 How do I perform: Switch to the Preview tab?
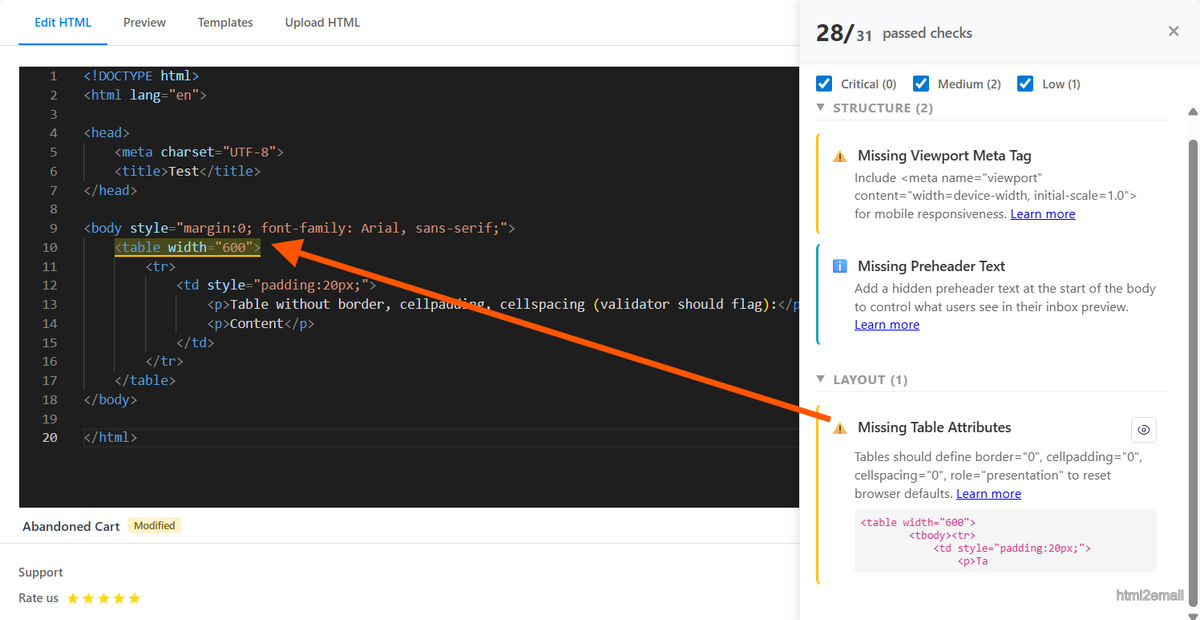point(144,21)
